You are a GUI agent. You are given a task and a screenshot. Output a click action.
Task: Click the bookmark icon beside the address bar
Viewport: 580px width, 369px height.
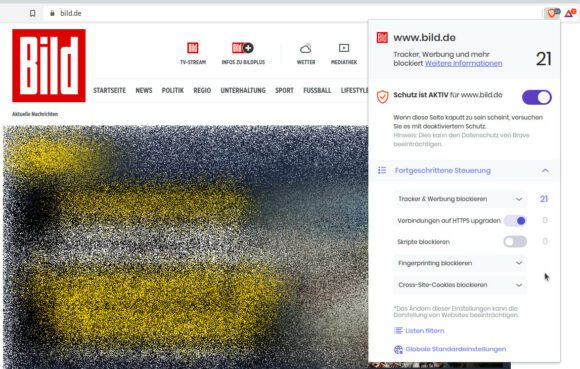33,13
